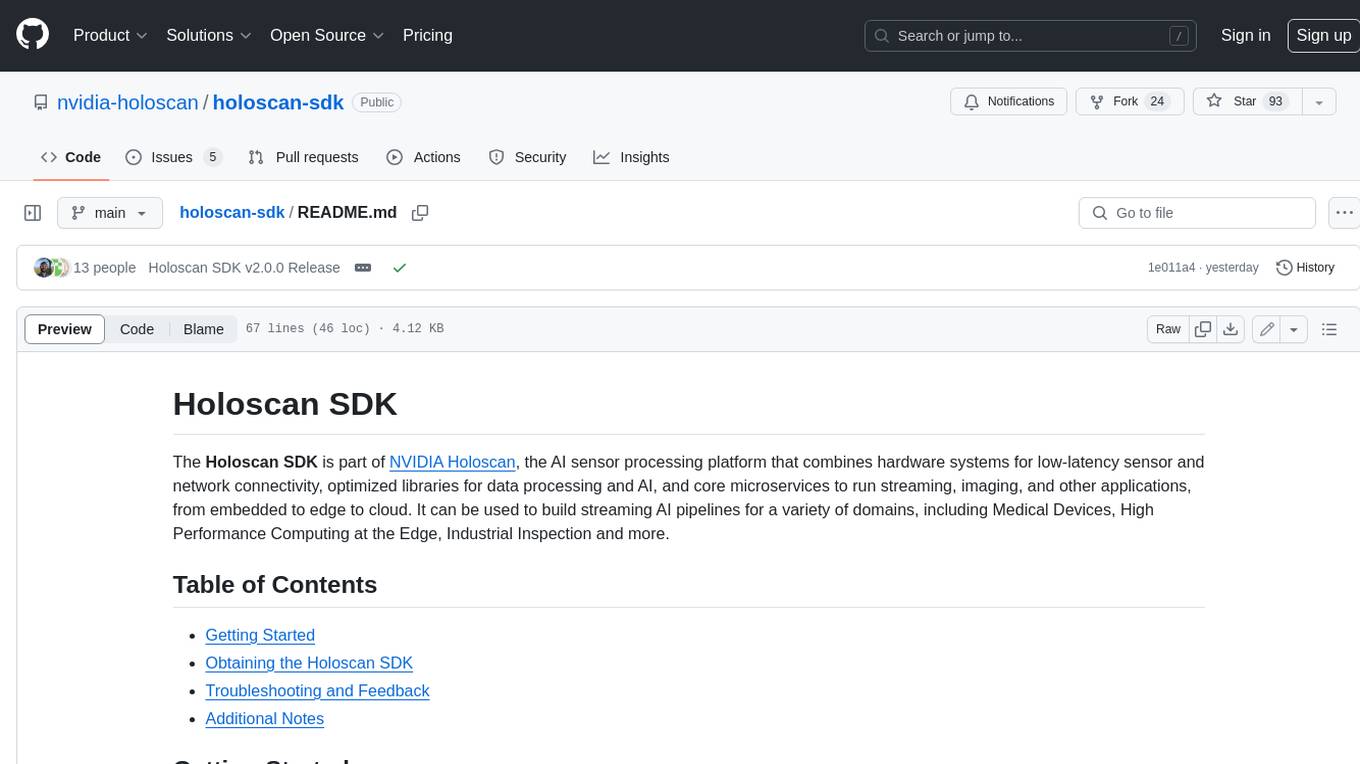Open the Actions tab
This screenshot has height=764, width=1360.
pos(424,157)
